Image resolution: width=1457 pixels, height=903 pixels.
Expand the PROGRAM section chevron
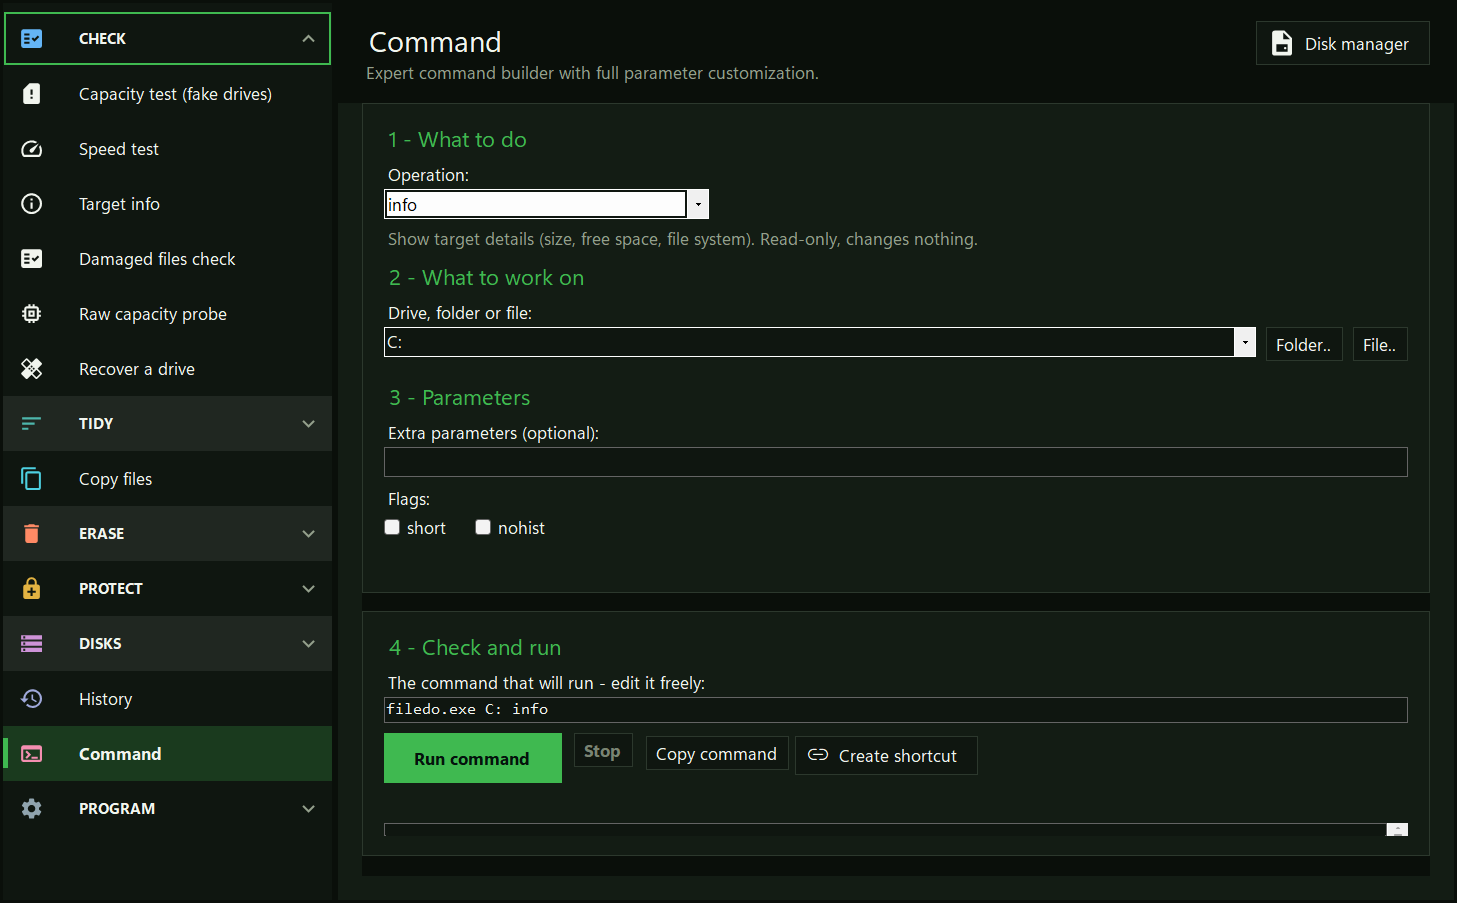coord(308,809)
